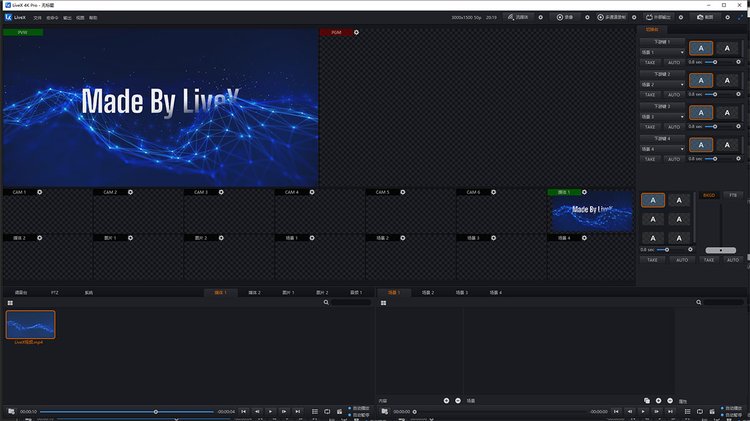Image resolution: width=750 pixels, height=421 pixels.
Task: Click fullscreen expand icon at top right
Action: tap(740, 17)
